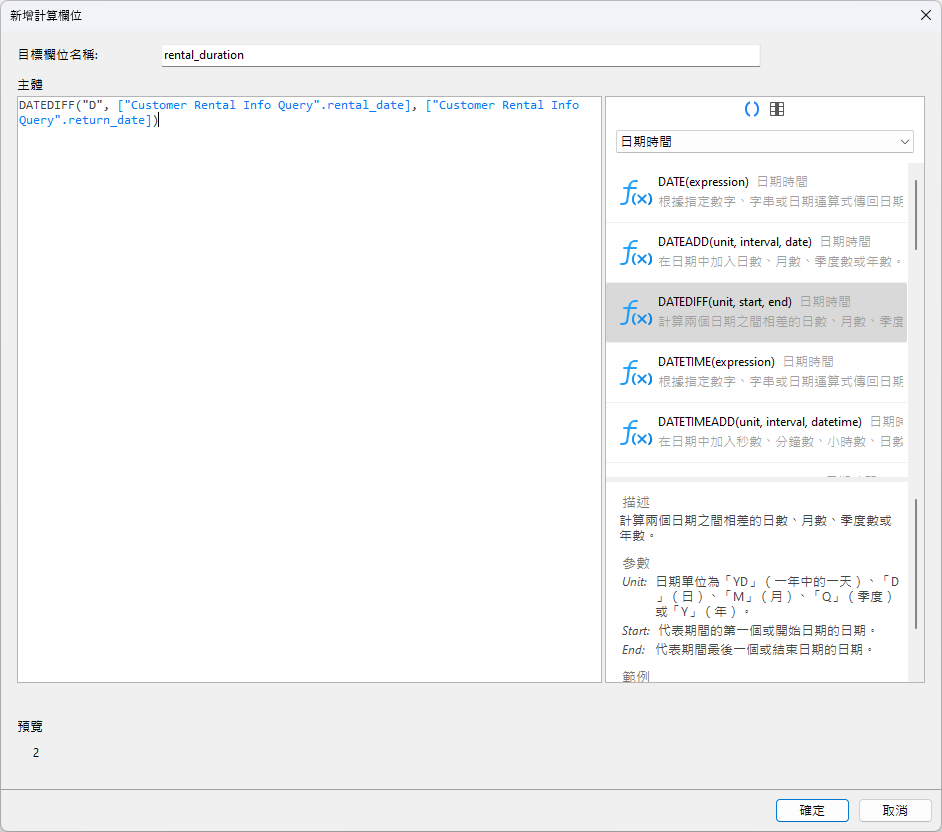This screenshot has height=832, width=942.
Task: Select DATE(expression) function entry
Action: (770, 192)
